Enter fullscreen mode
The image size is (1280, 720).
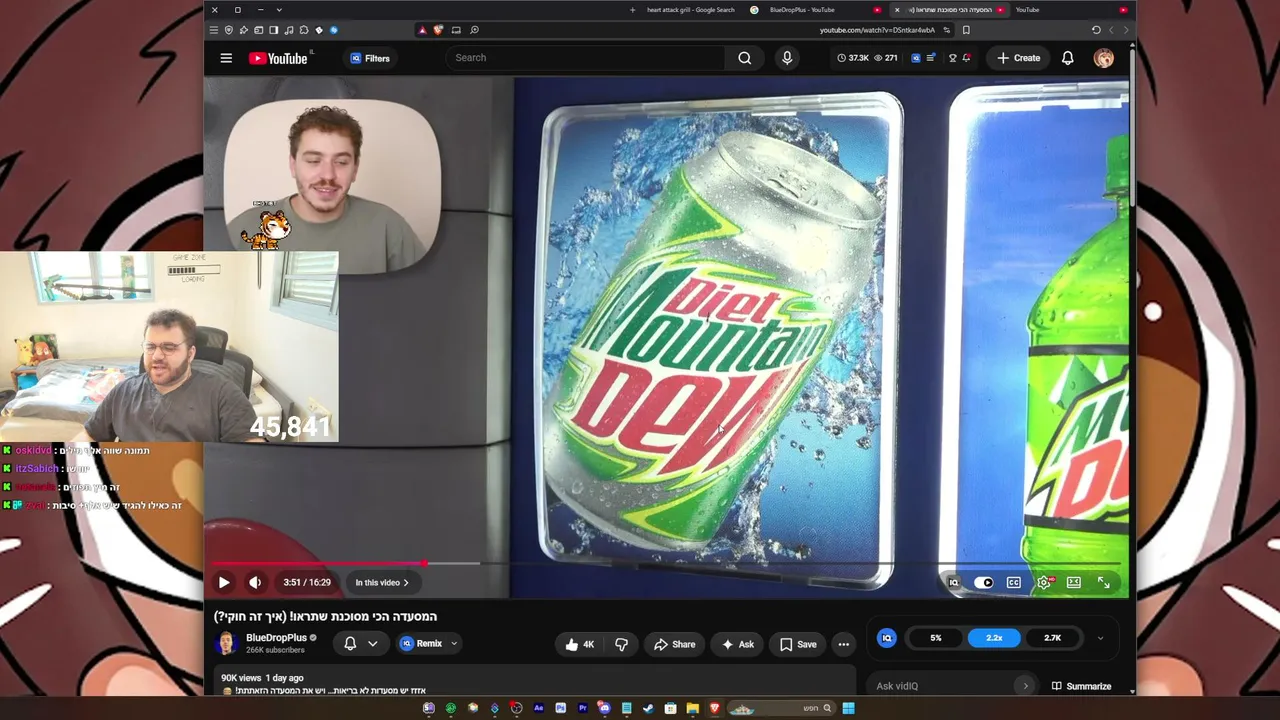1104,582
